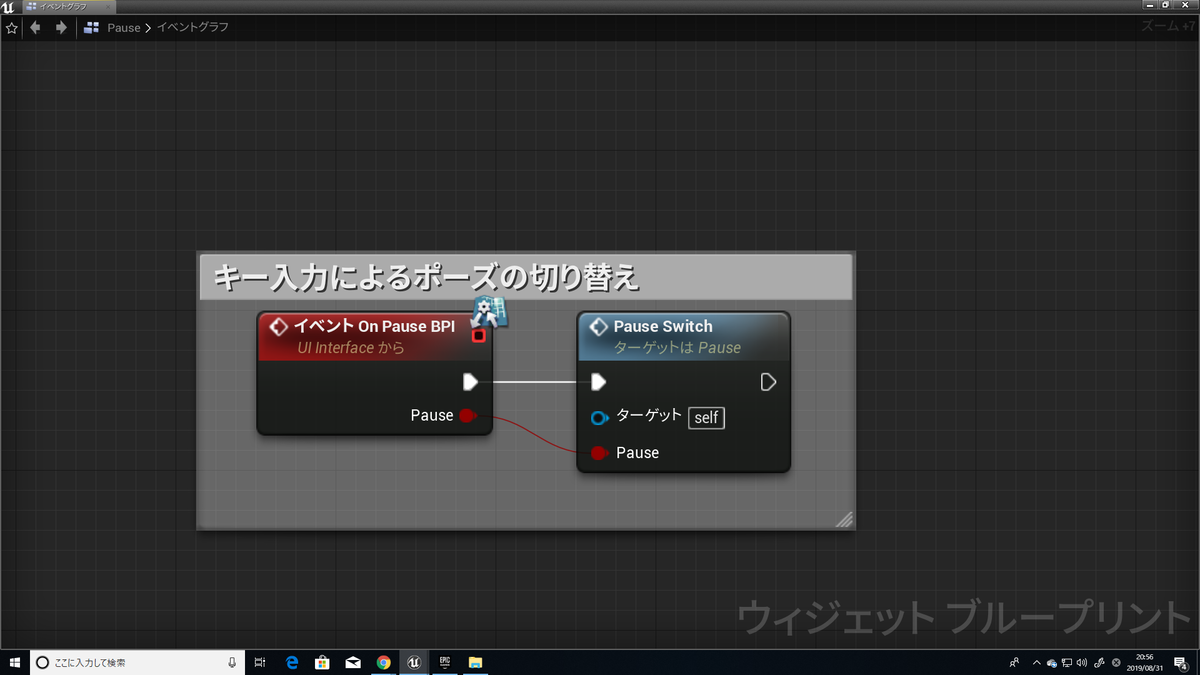The image size is (1200, 675).
Task: Expand hidden icons in the system tray
Action: 1037,661
